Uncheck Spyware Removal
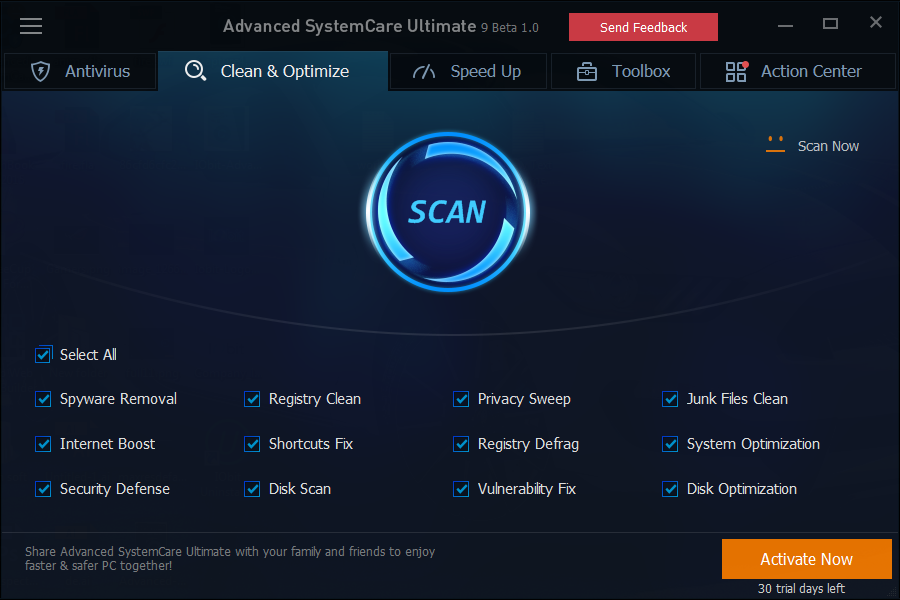The height and width of the screenshot is (600, 900). [43, 399]
